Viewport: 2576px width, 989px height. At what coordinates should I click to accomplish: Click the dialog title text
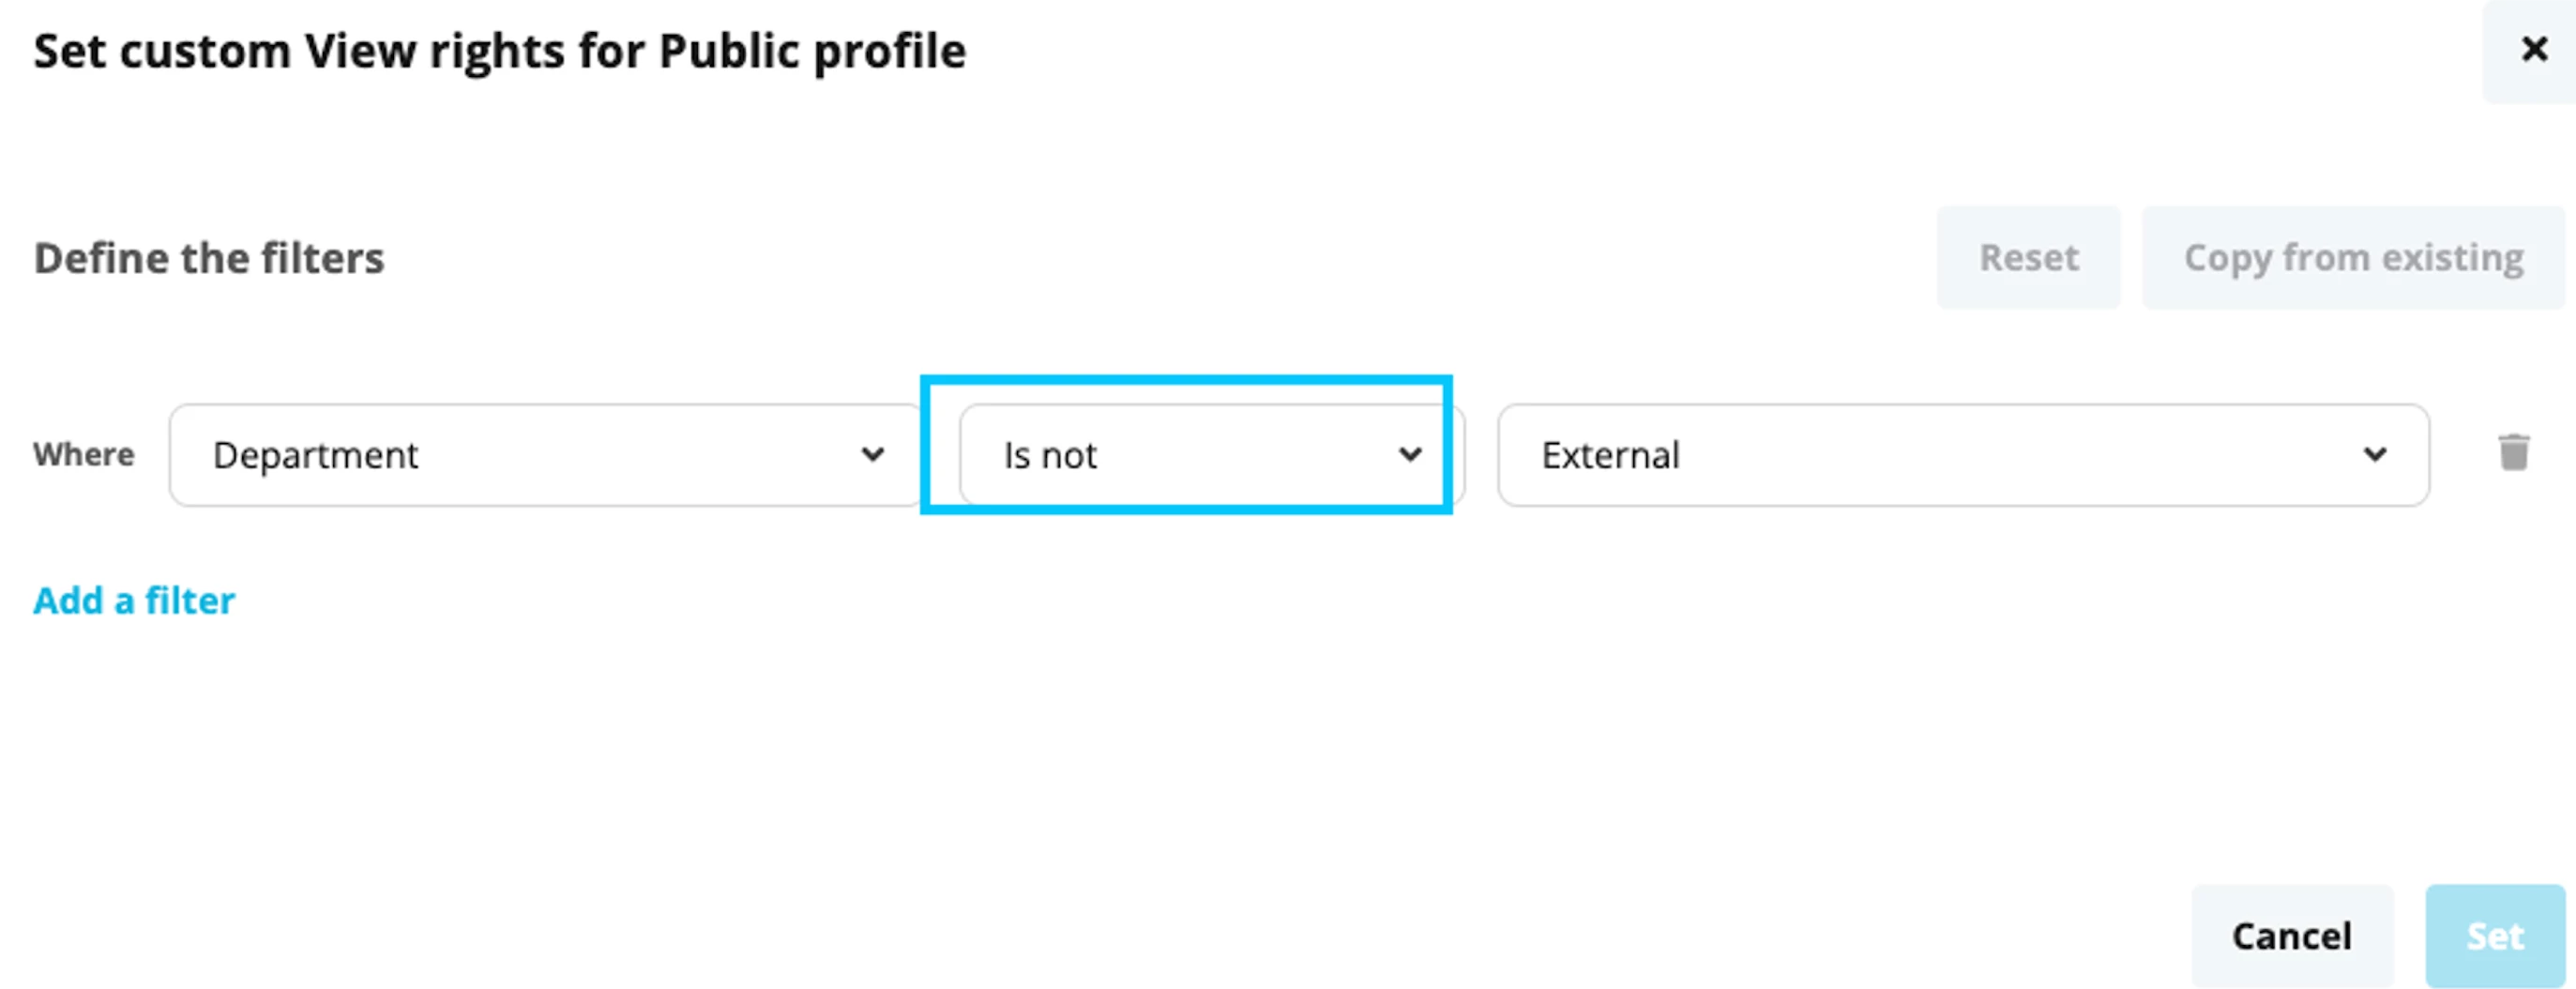pyautogui.click(x=500, y=51)
